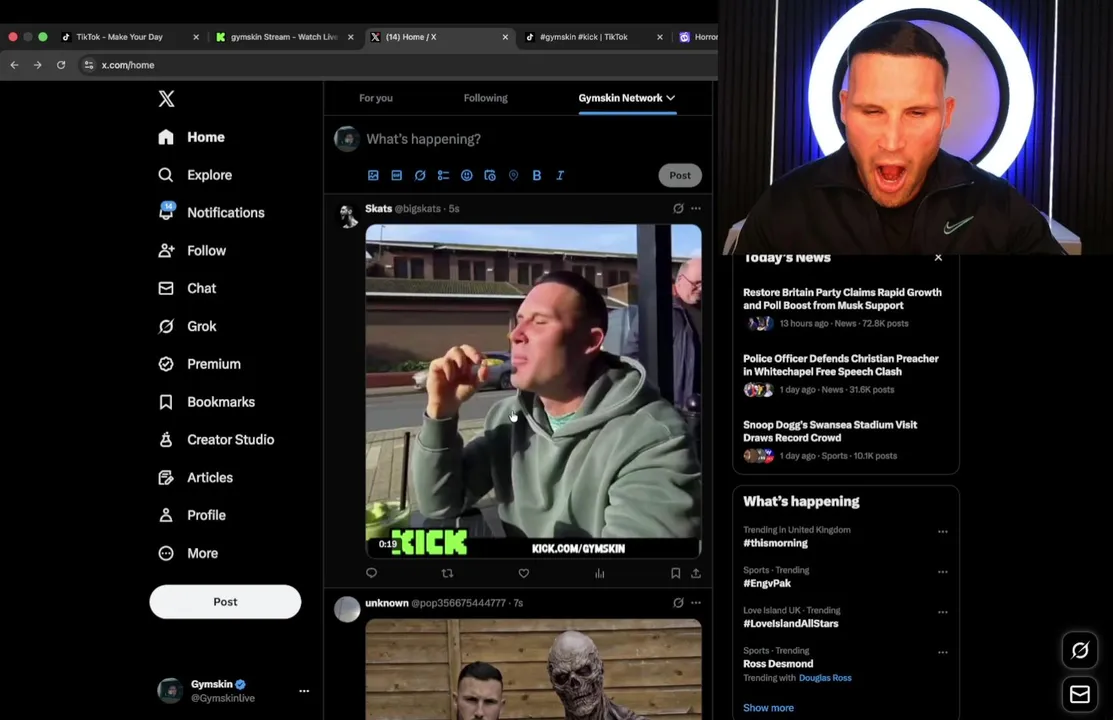The width and height of the screenshot is (1113, 720).
Task: Open Chat from the sidebar
Action: point(187,288)
